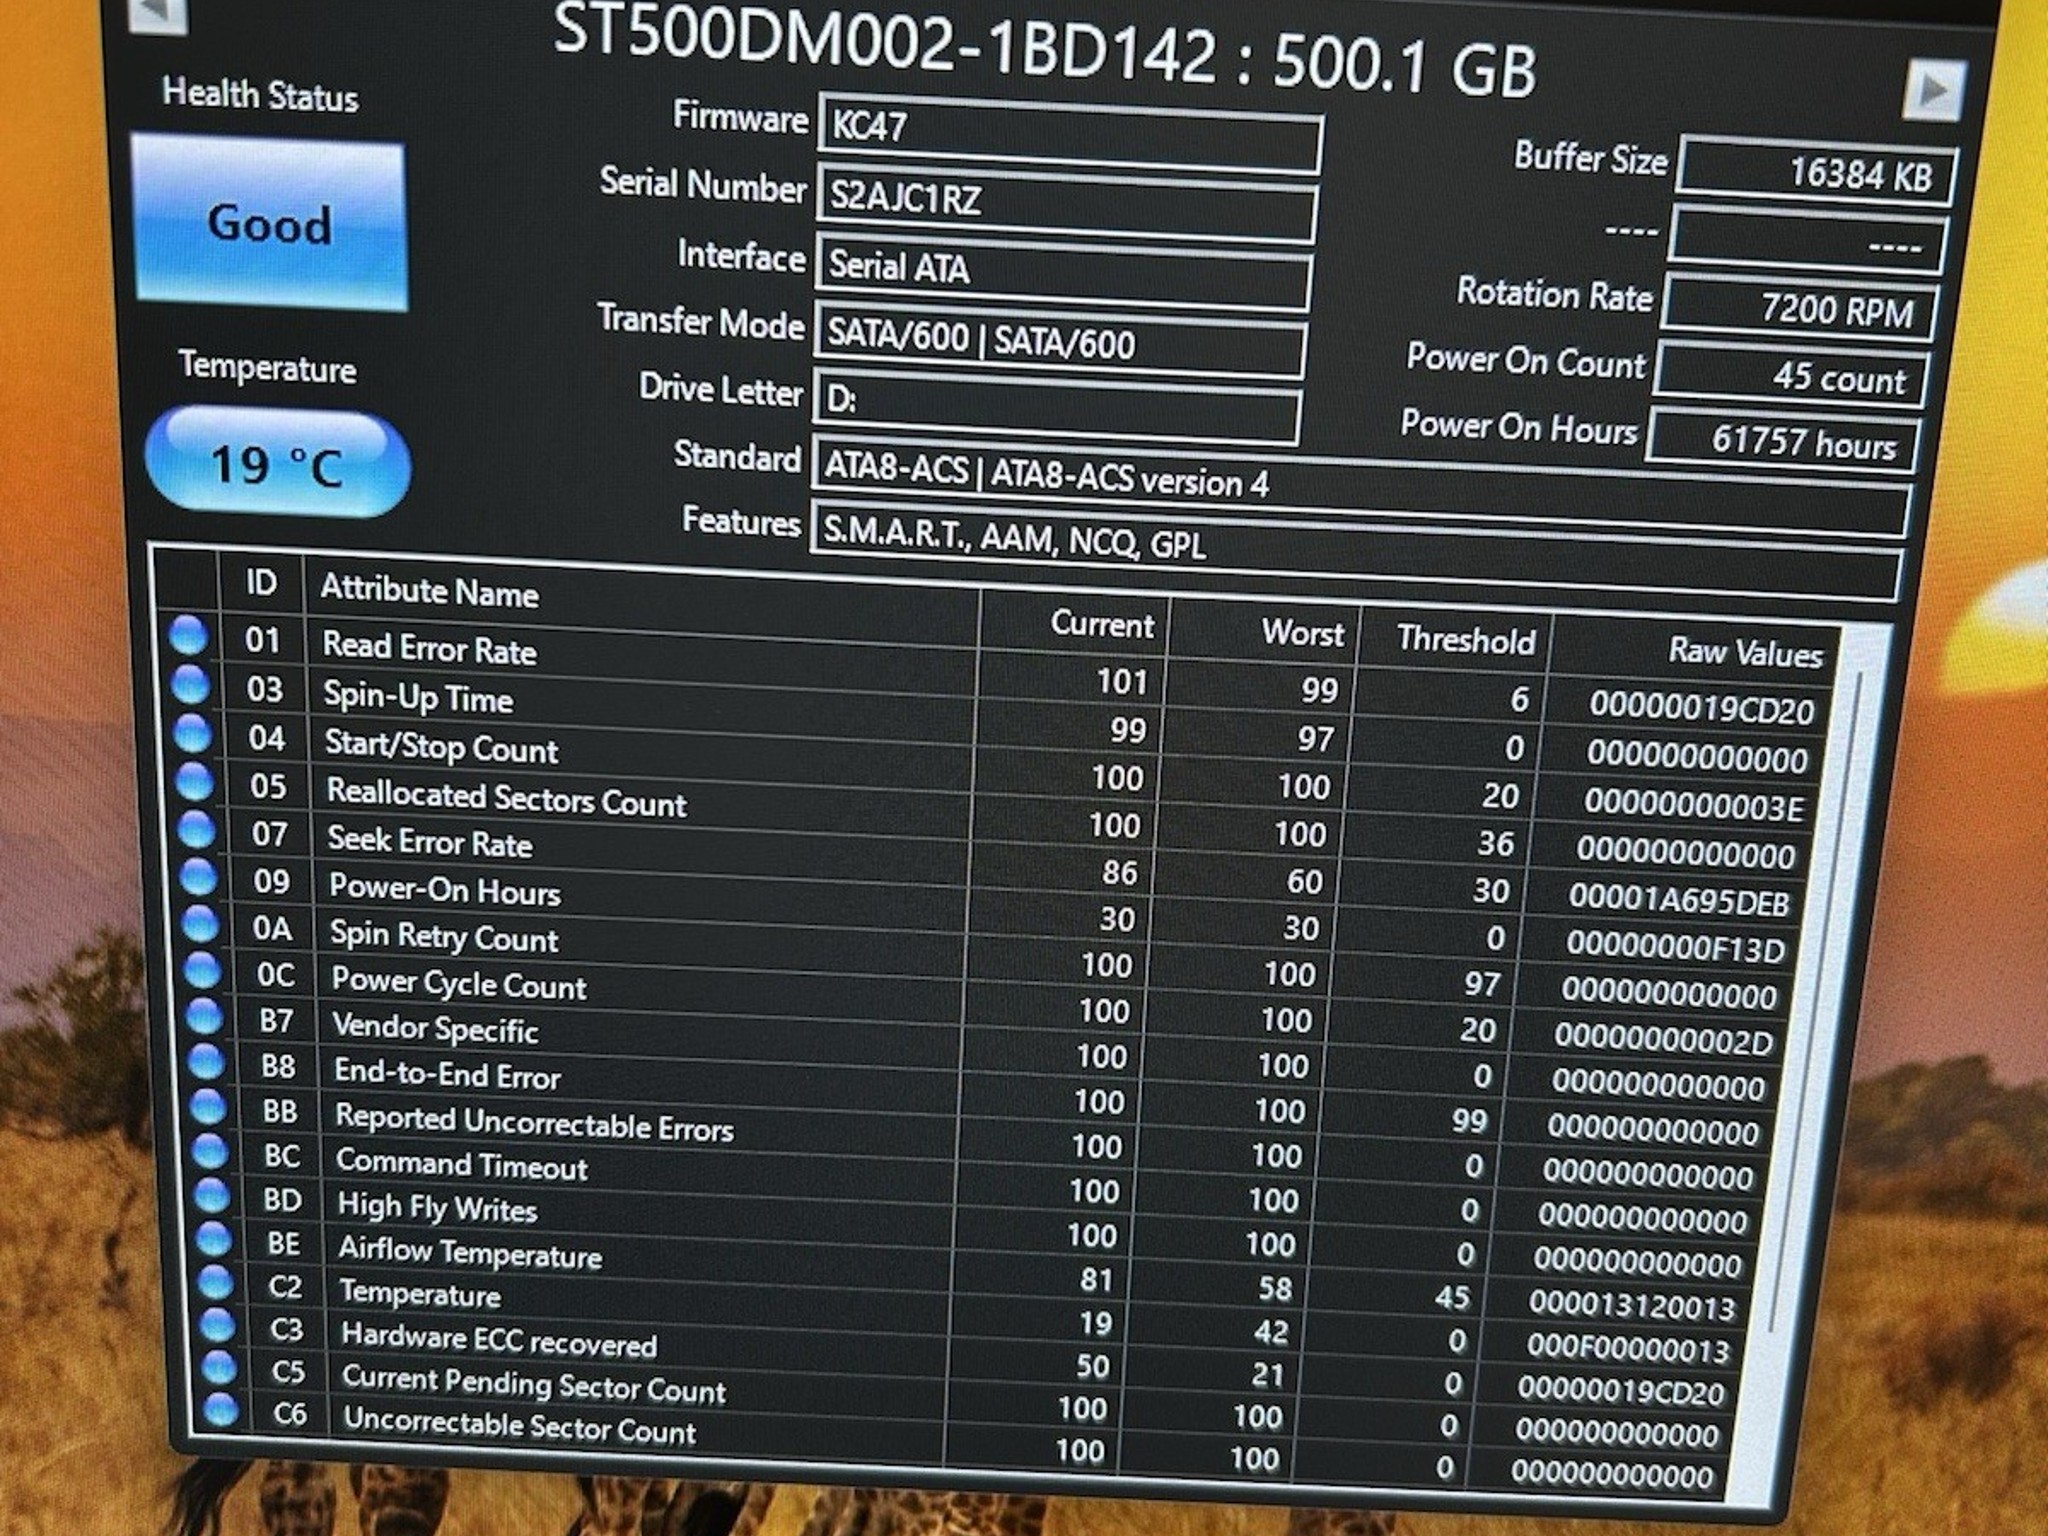Click the High Fly Writes status orb
The image size is (2048, 1536).
[212, 1195]
